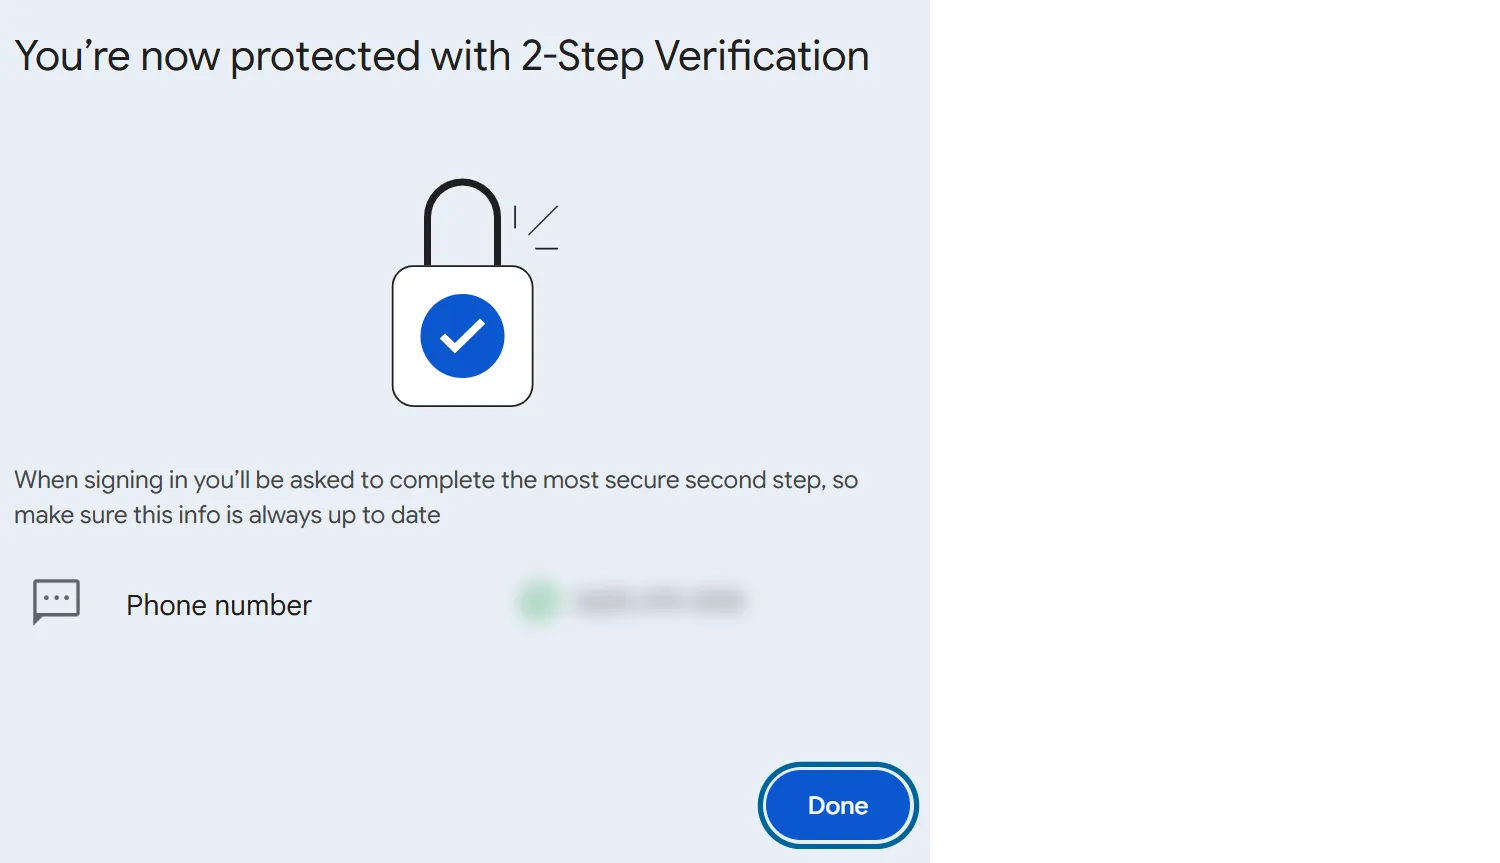Viewport: 1500px width, 863px height.
Task: Click the signing-in instructions paragraph
Action: pyautogui.click(x=435, y=497)
